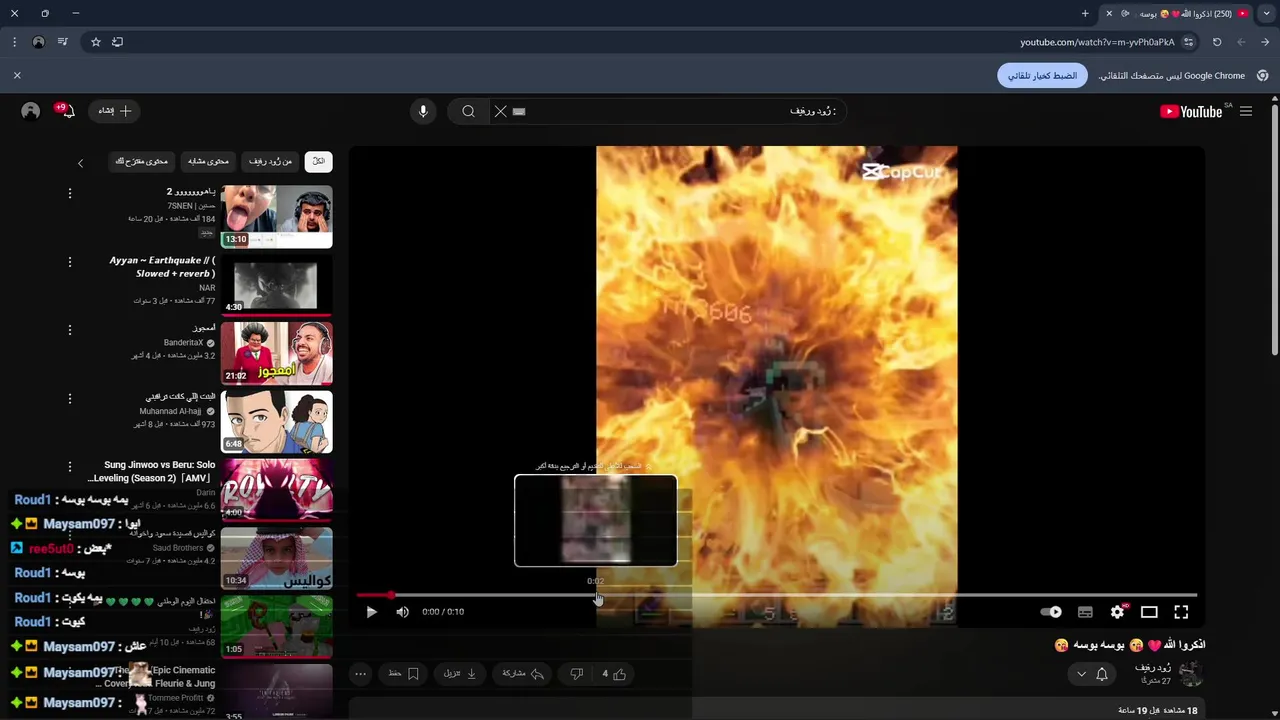Open the 6:48 Muhannad Al-hajj thumbnail
Viewport: 1280px width, 720px height.
276,422
